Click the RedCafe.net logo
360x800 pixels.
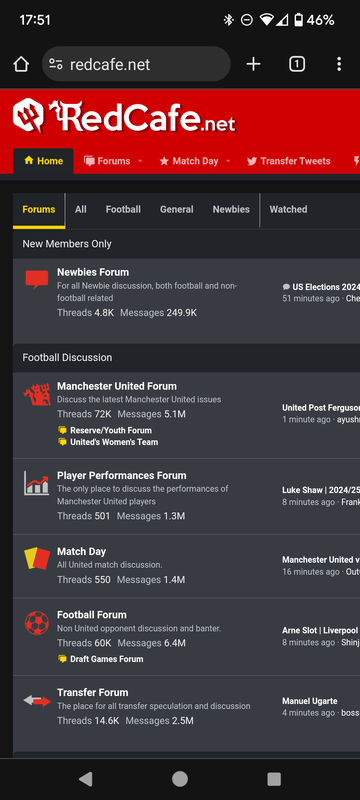(124, 116)
